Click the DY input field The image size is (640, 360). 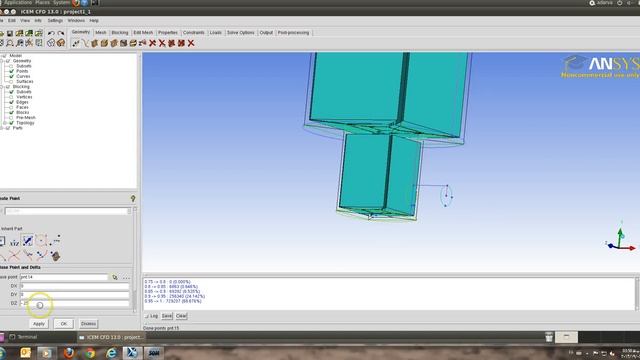tap(75, 294)
